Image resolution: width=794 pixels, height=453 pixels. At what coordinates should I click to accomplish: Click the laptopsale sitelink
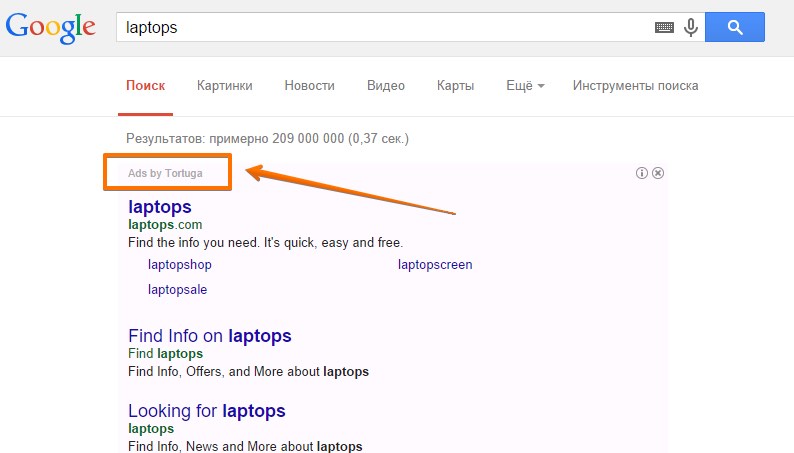[177, 289]
